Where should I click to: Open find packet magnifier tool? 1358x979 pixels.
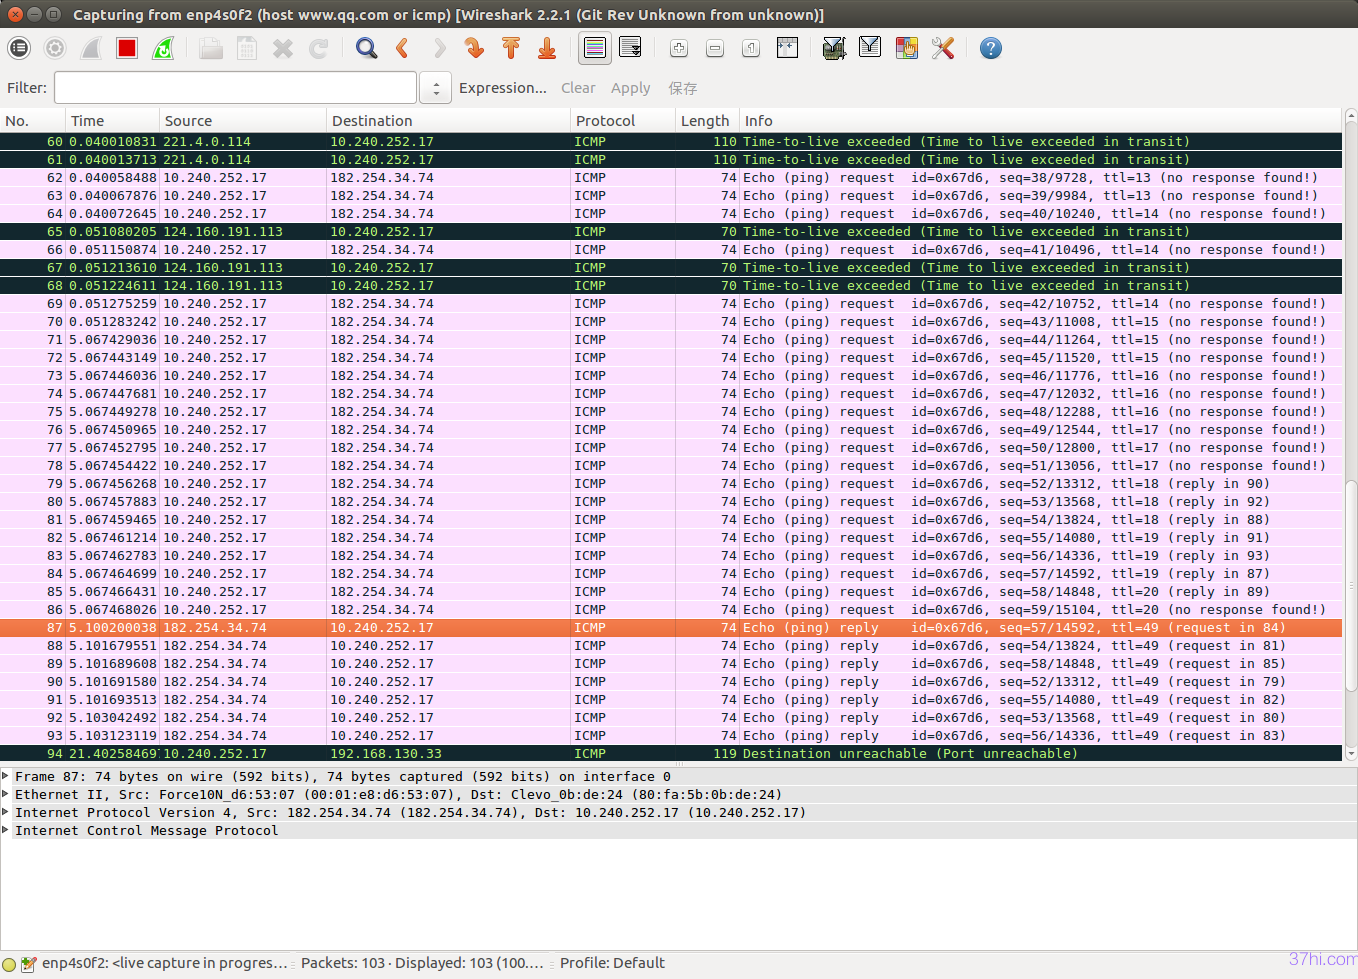[367, 48]
